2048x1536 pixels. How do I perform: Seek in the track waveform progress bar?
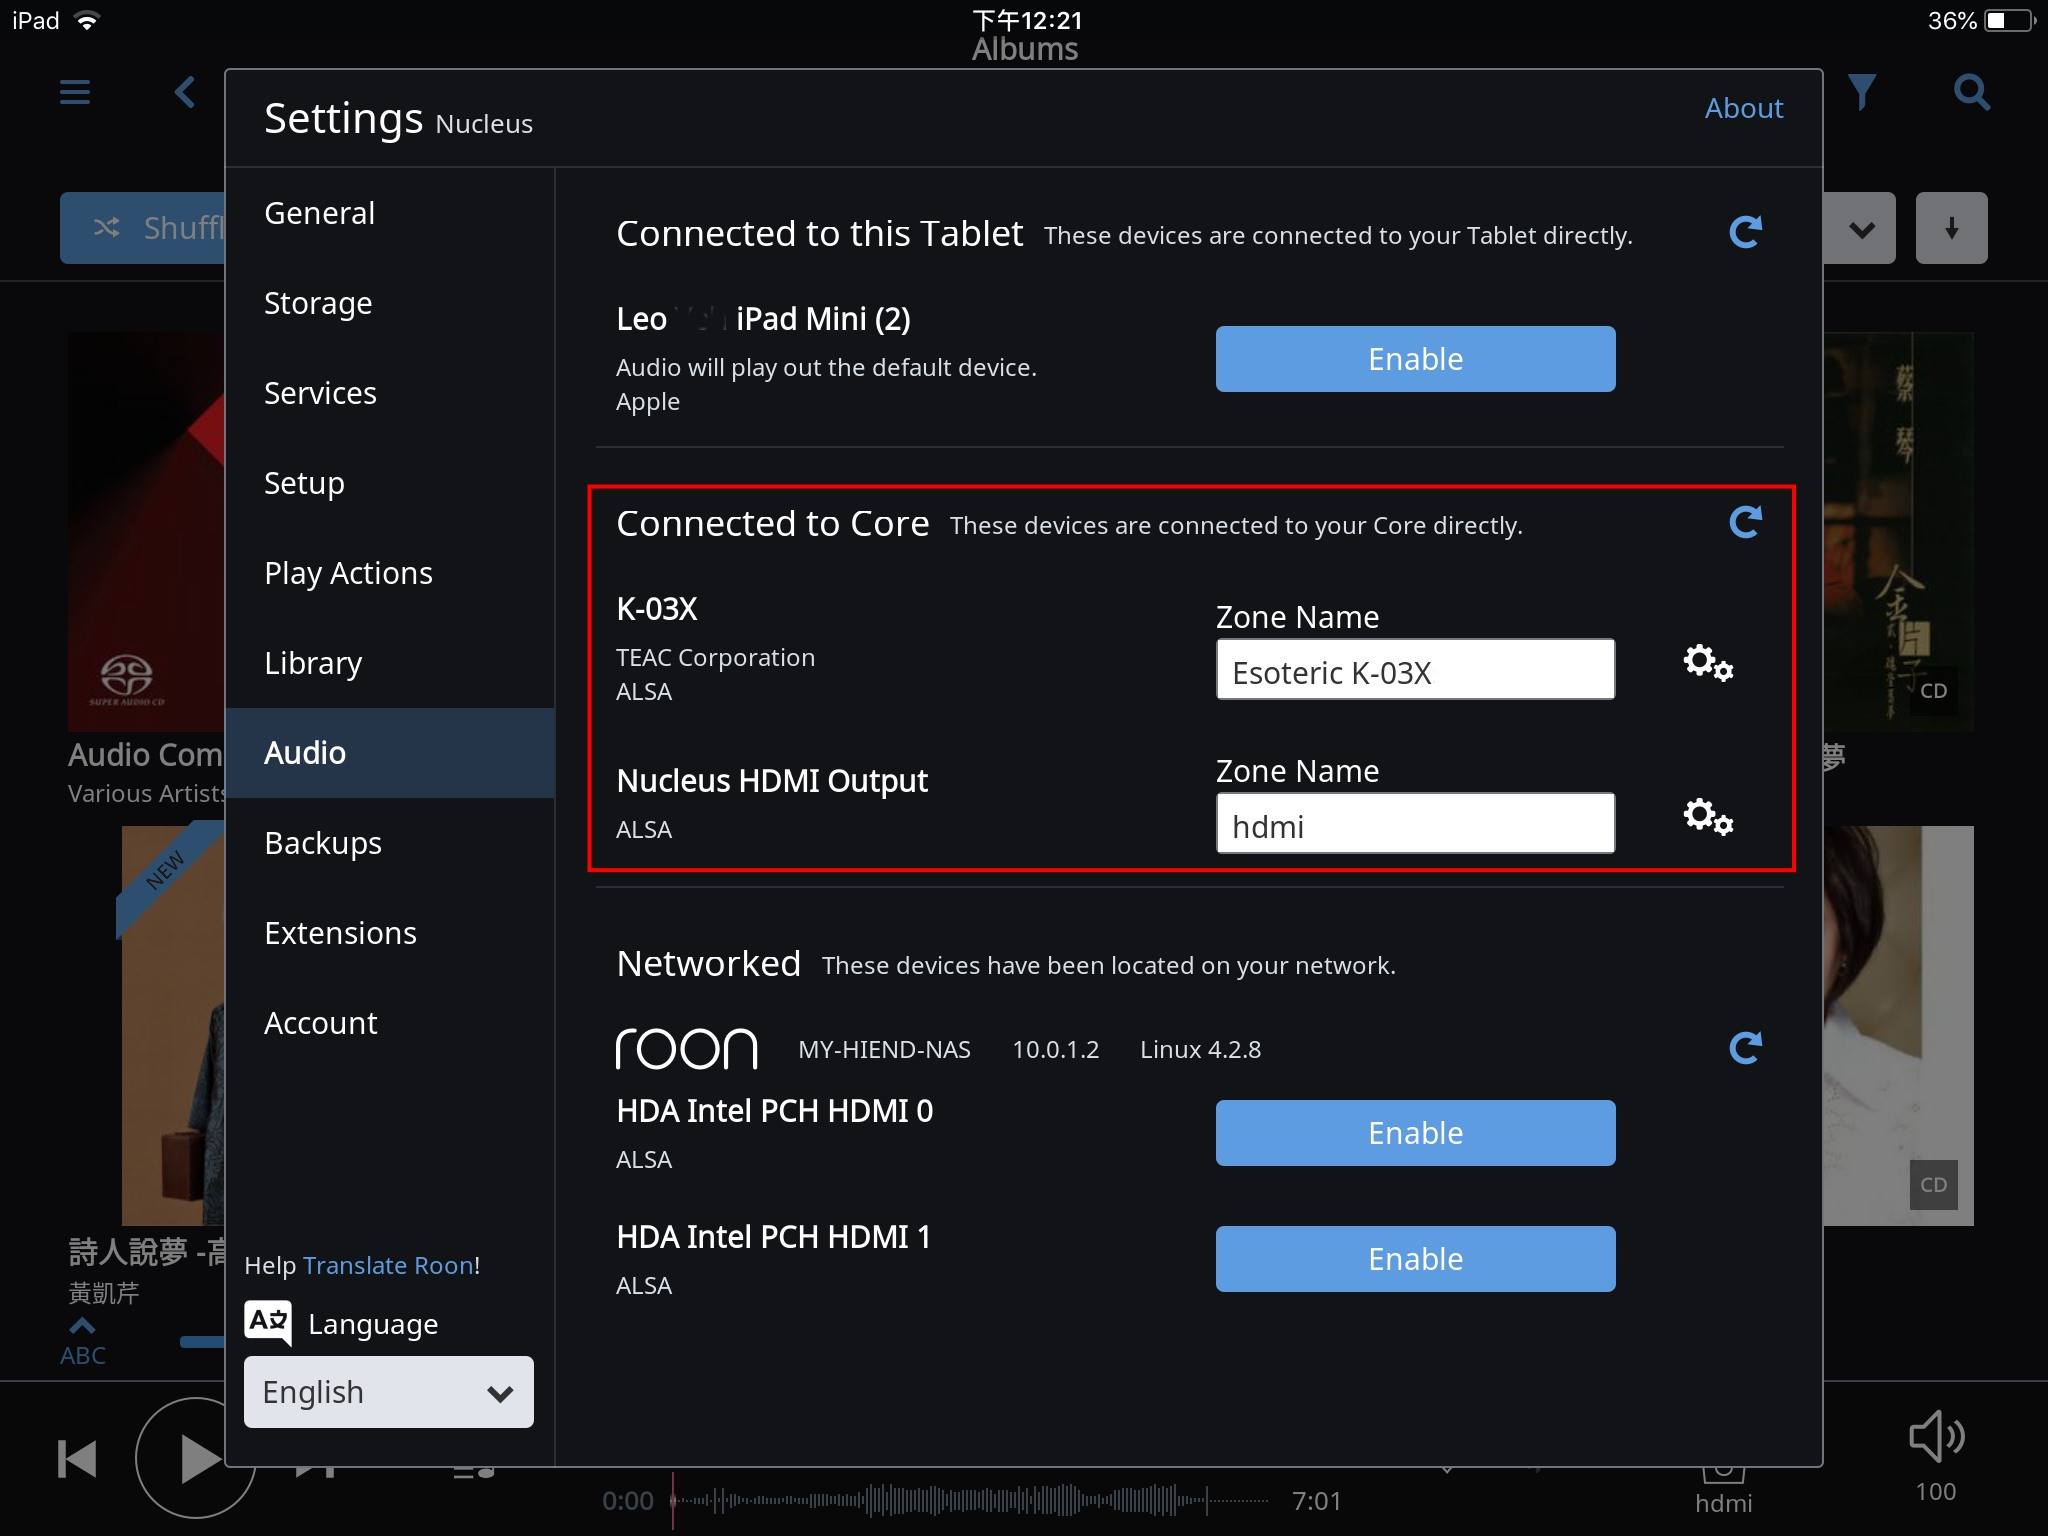[970, 1500]
